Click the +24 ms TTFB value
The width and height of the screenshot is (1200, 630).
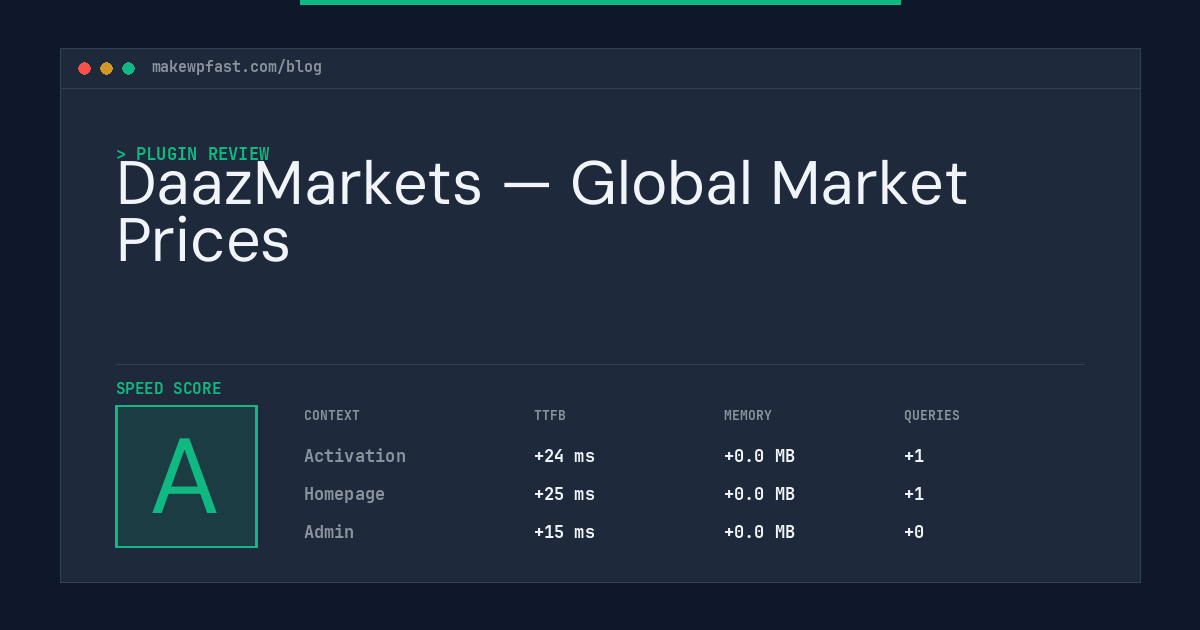click(x=564, y=456)
